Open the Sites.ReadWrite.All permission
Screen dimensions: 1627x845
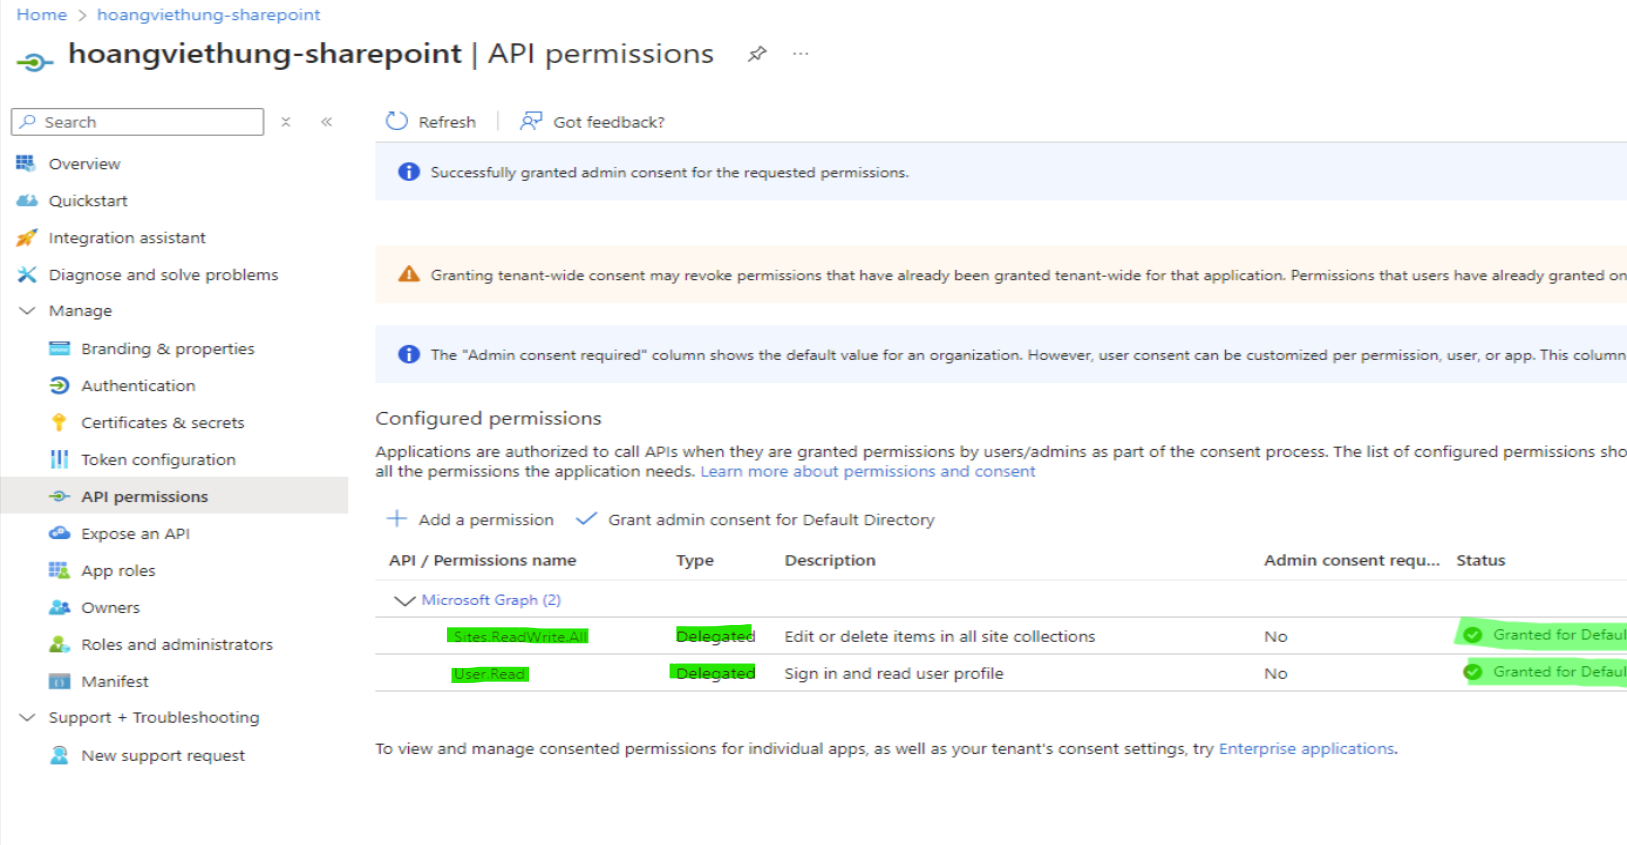[x=520, y=636]
